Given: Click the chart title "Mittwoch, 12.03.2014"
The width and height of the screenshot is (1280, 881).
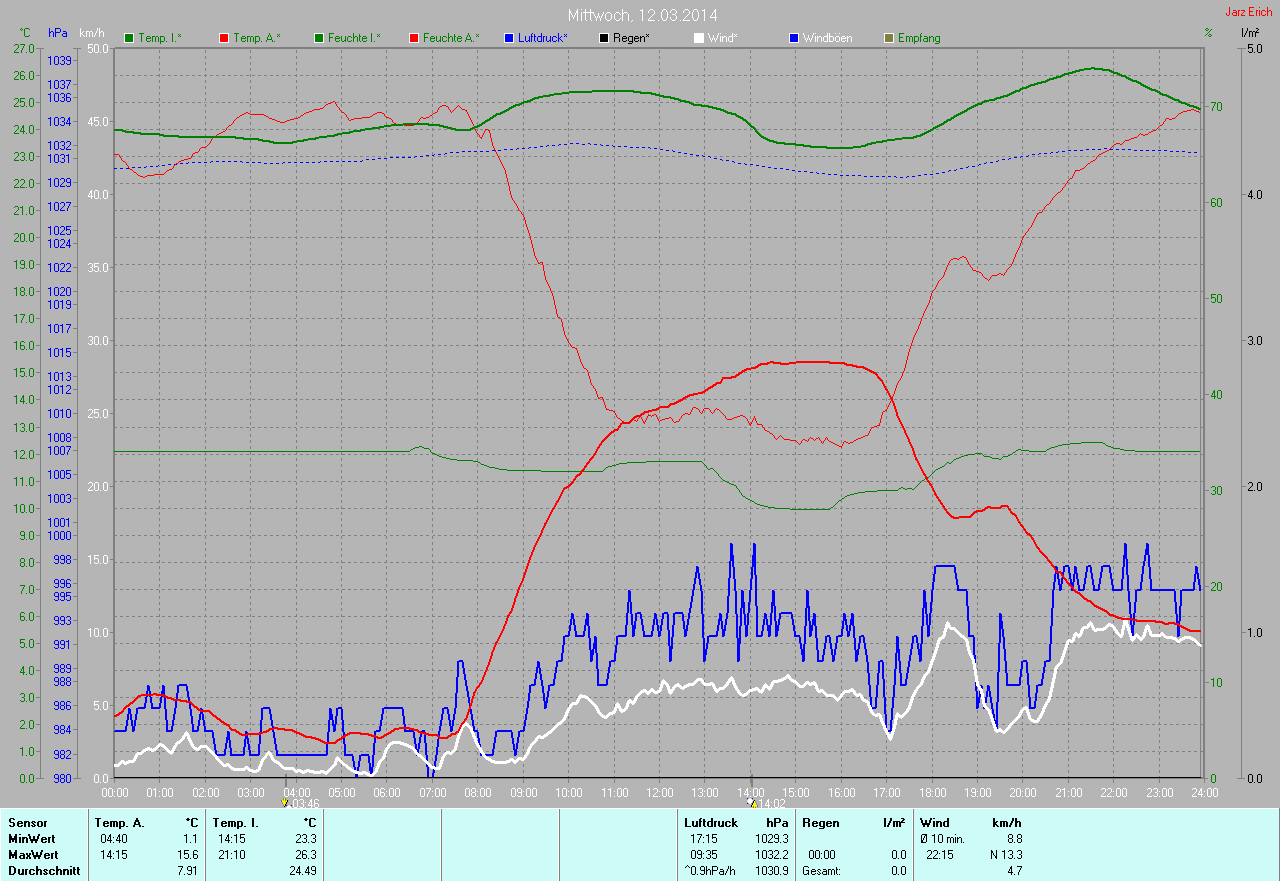Looking at the screenshot, I should click(x=642, y=15).
